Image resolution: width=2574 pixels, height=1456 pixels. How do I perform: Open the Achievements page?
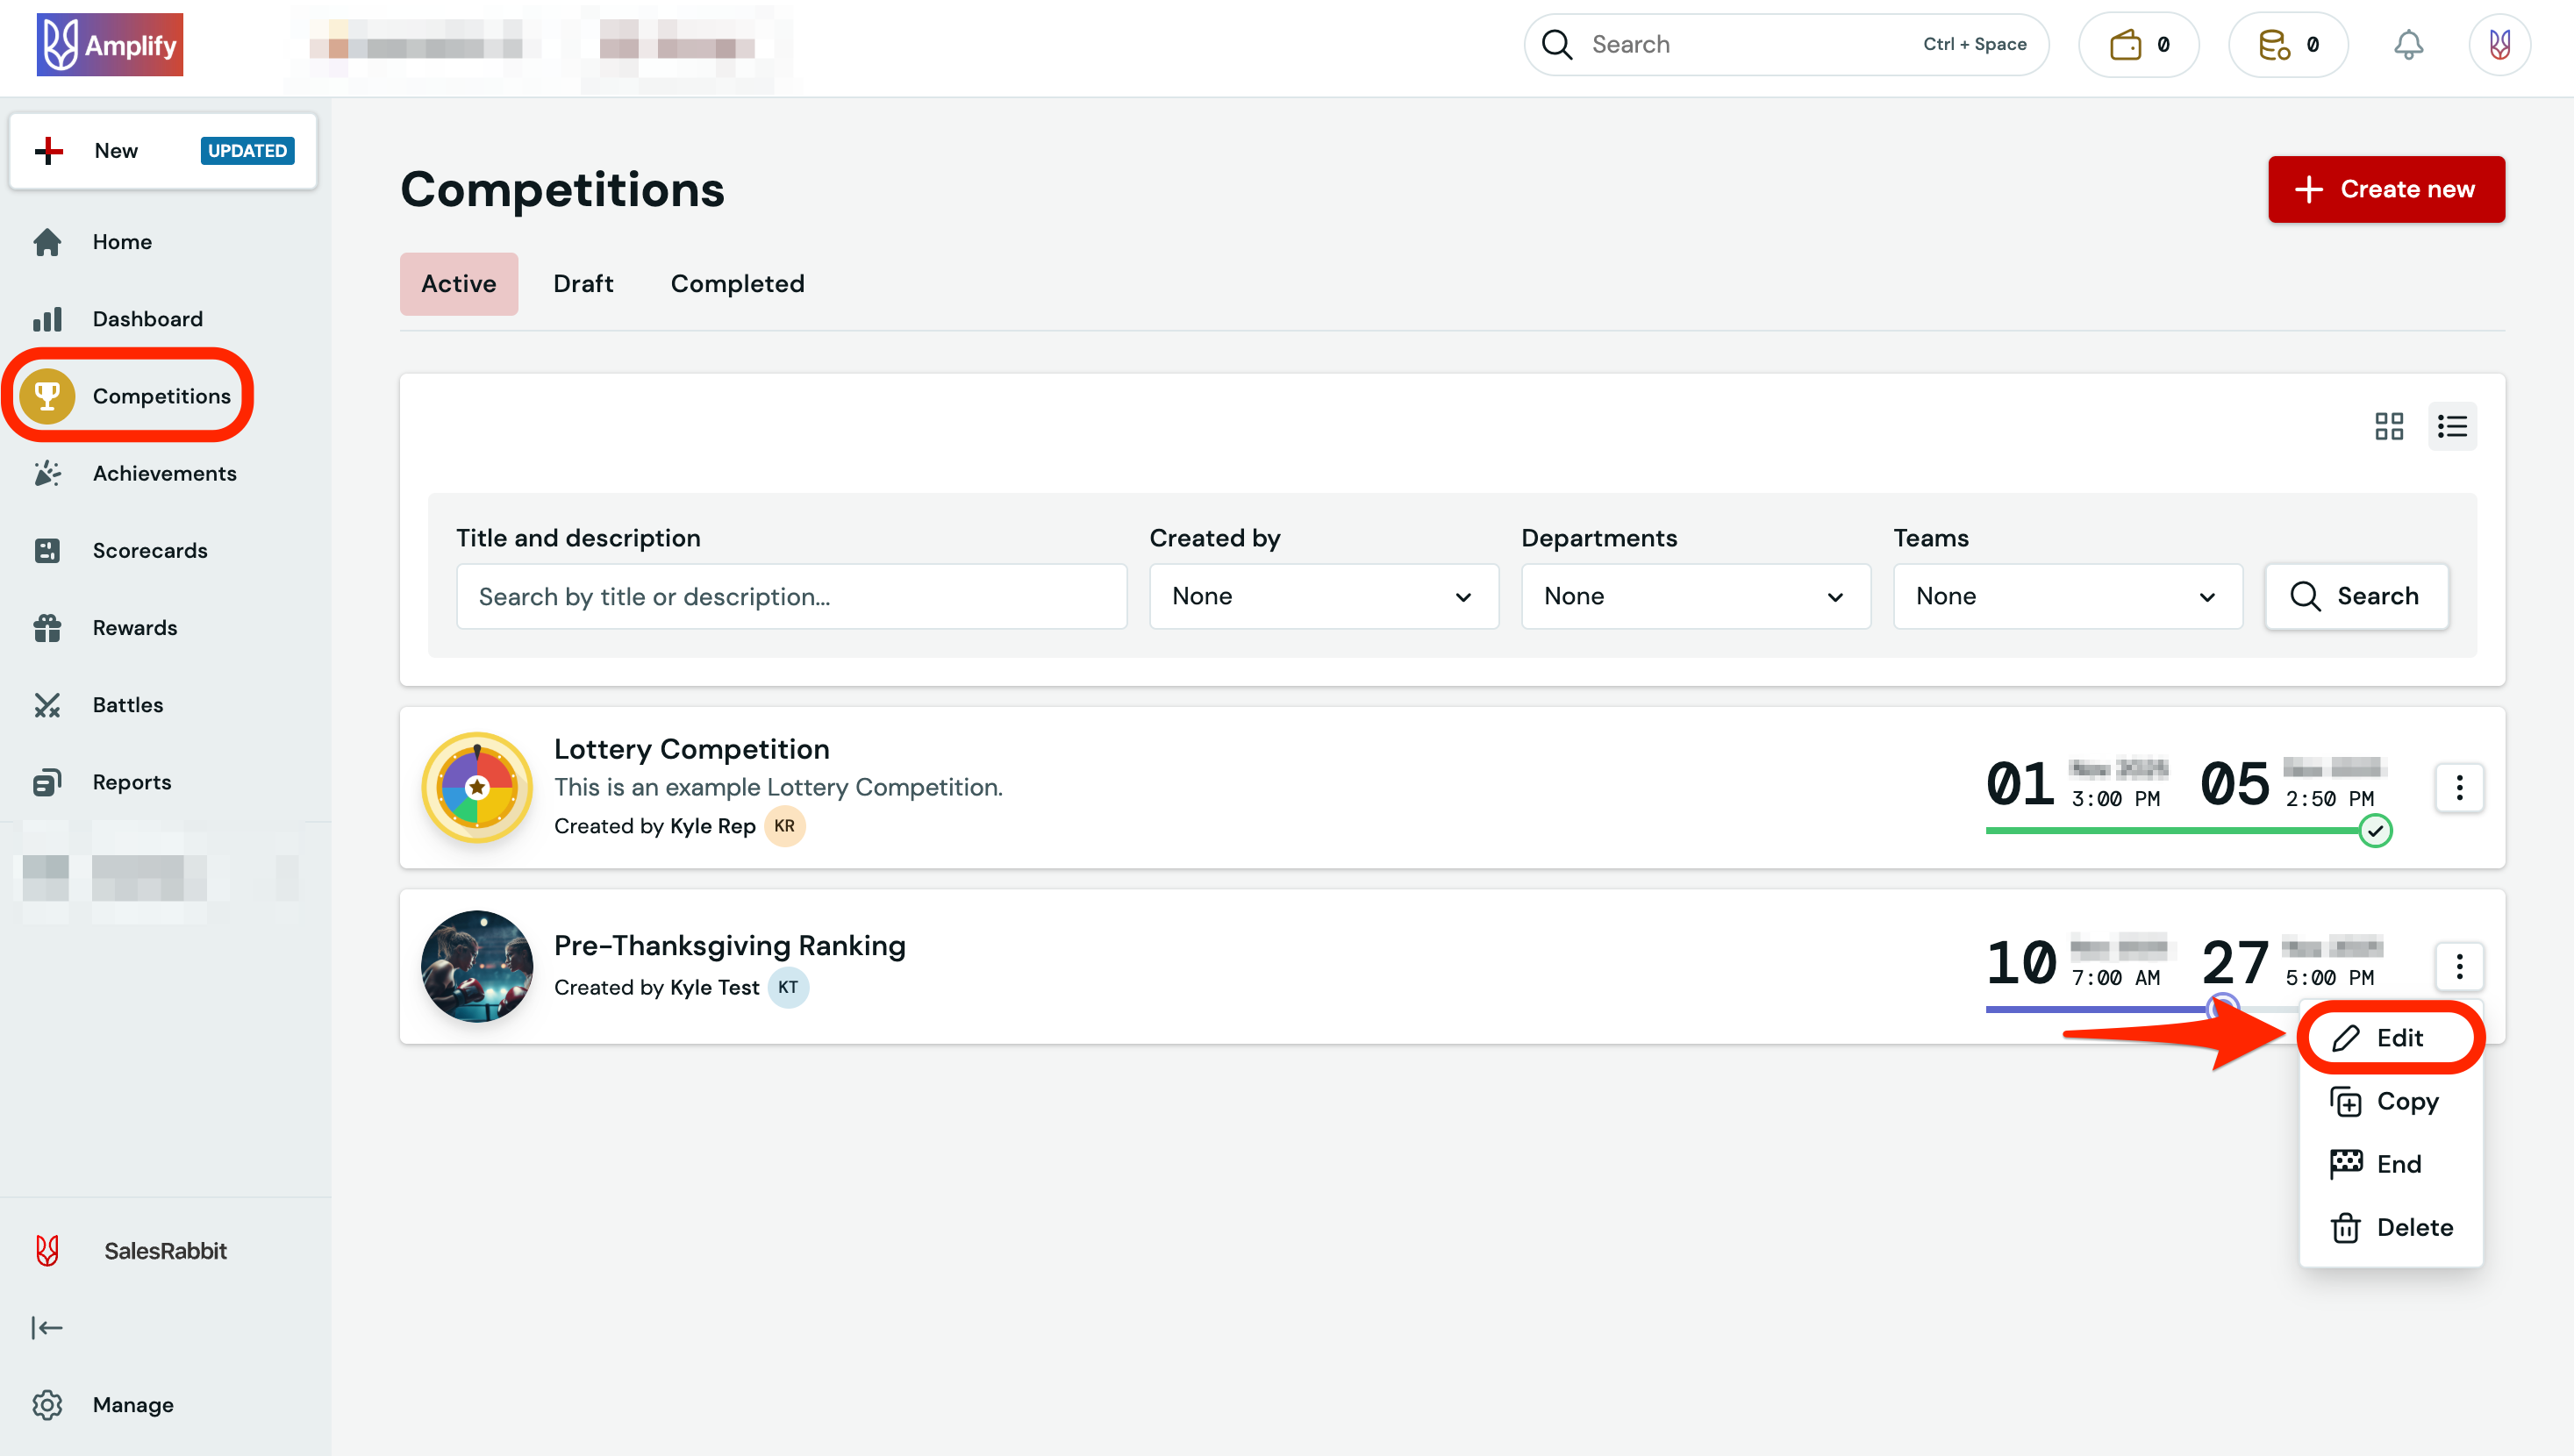click(x=164, y=473)
